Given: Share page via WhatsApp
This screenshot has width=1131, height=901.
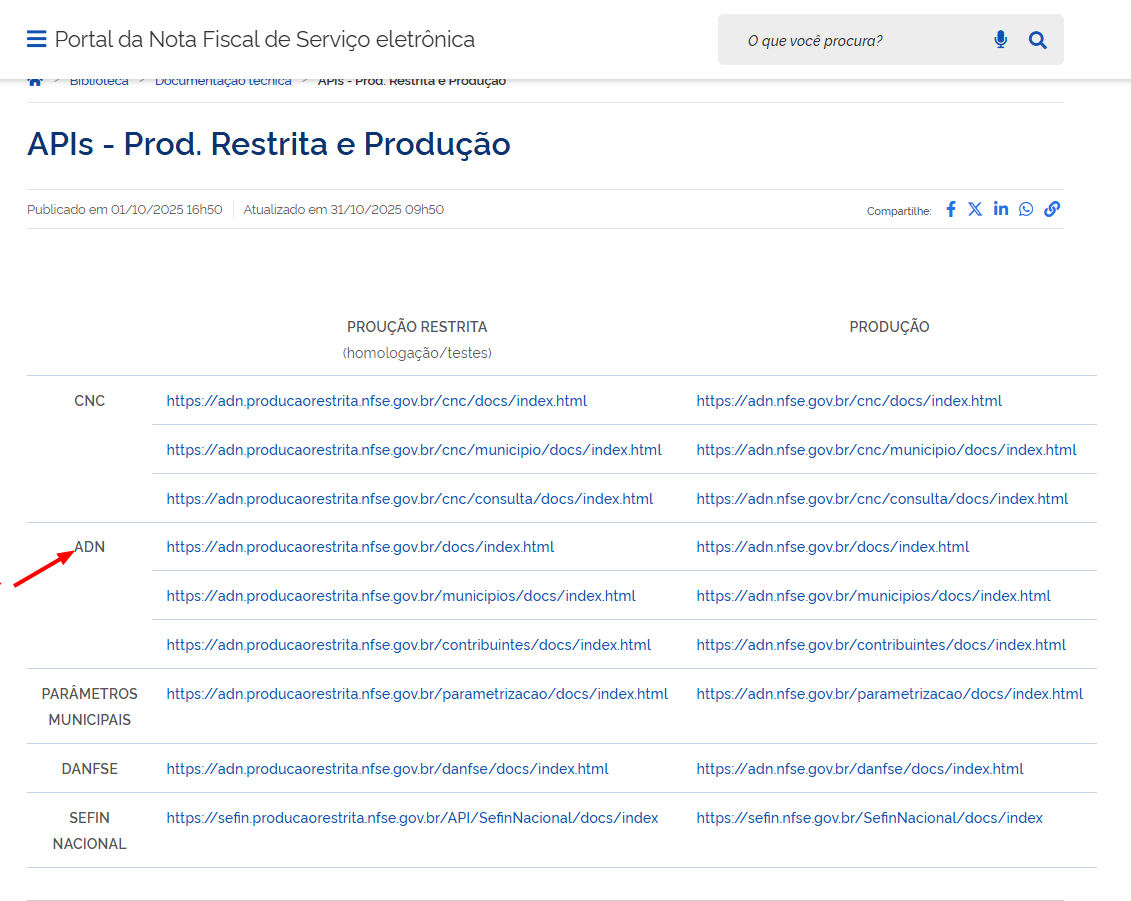Looking at the screenshot, I should point(1026,209).
